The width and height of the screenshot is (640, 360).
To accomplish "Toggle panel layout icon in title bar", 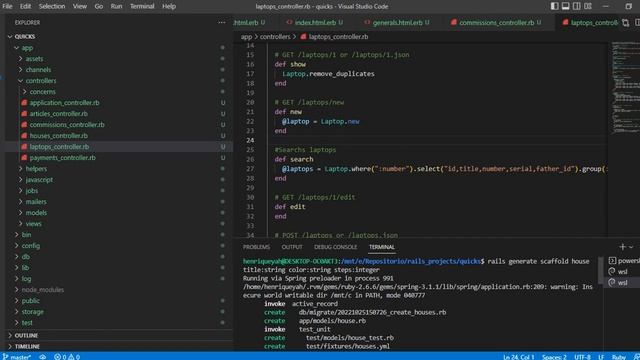I will pyautogui.click(x=565, y=6).
